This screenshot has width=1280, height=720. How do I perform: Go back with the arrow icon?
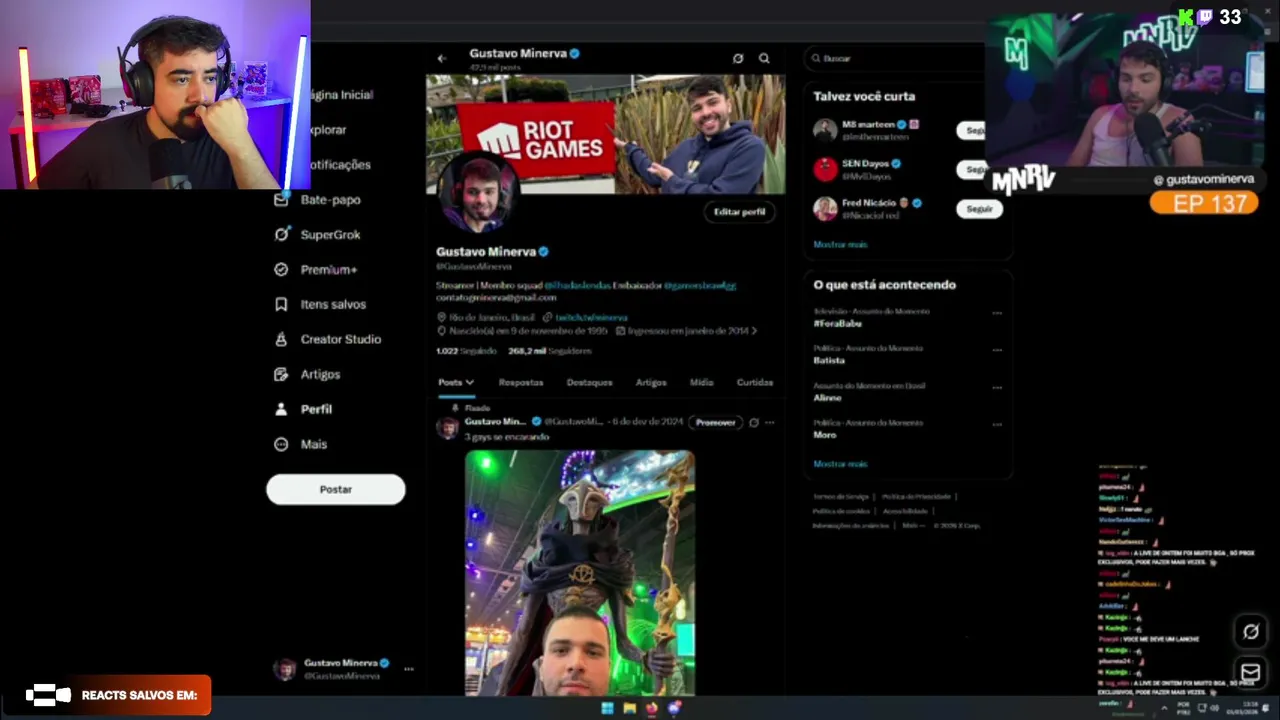442,58
